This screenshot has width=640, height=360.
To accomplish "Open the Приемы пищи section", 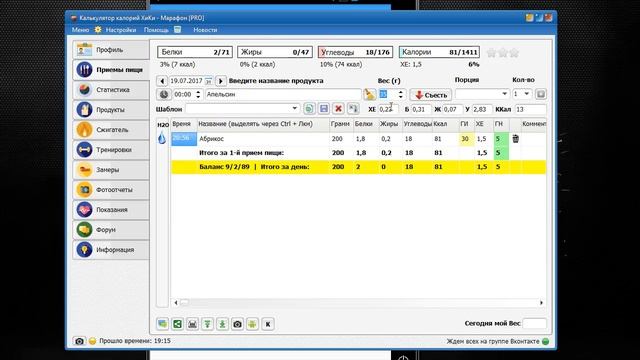I will 111,70.
